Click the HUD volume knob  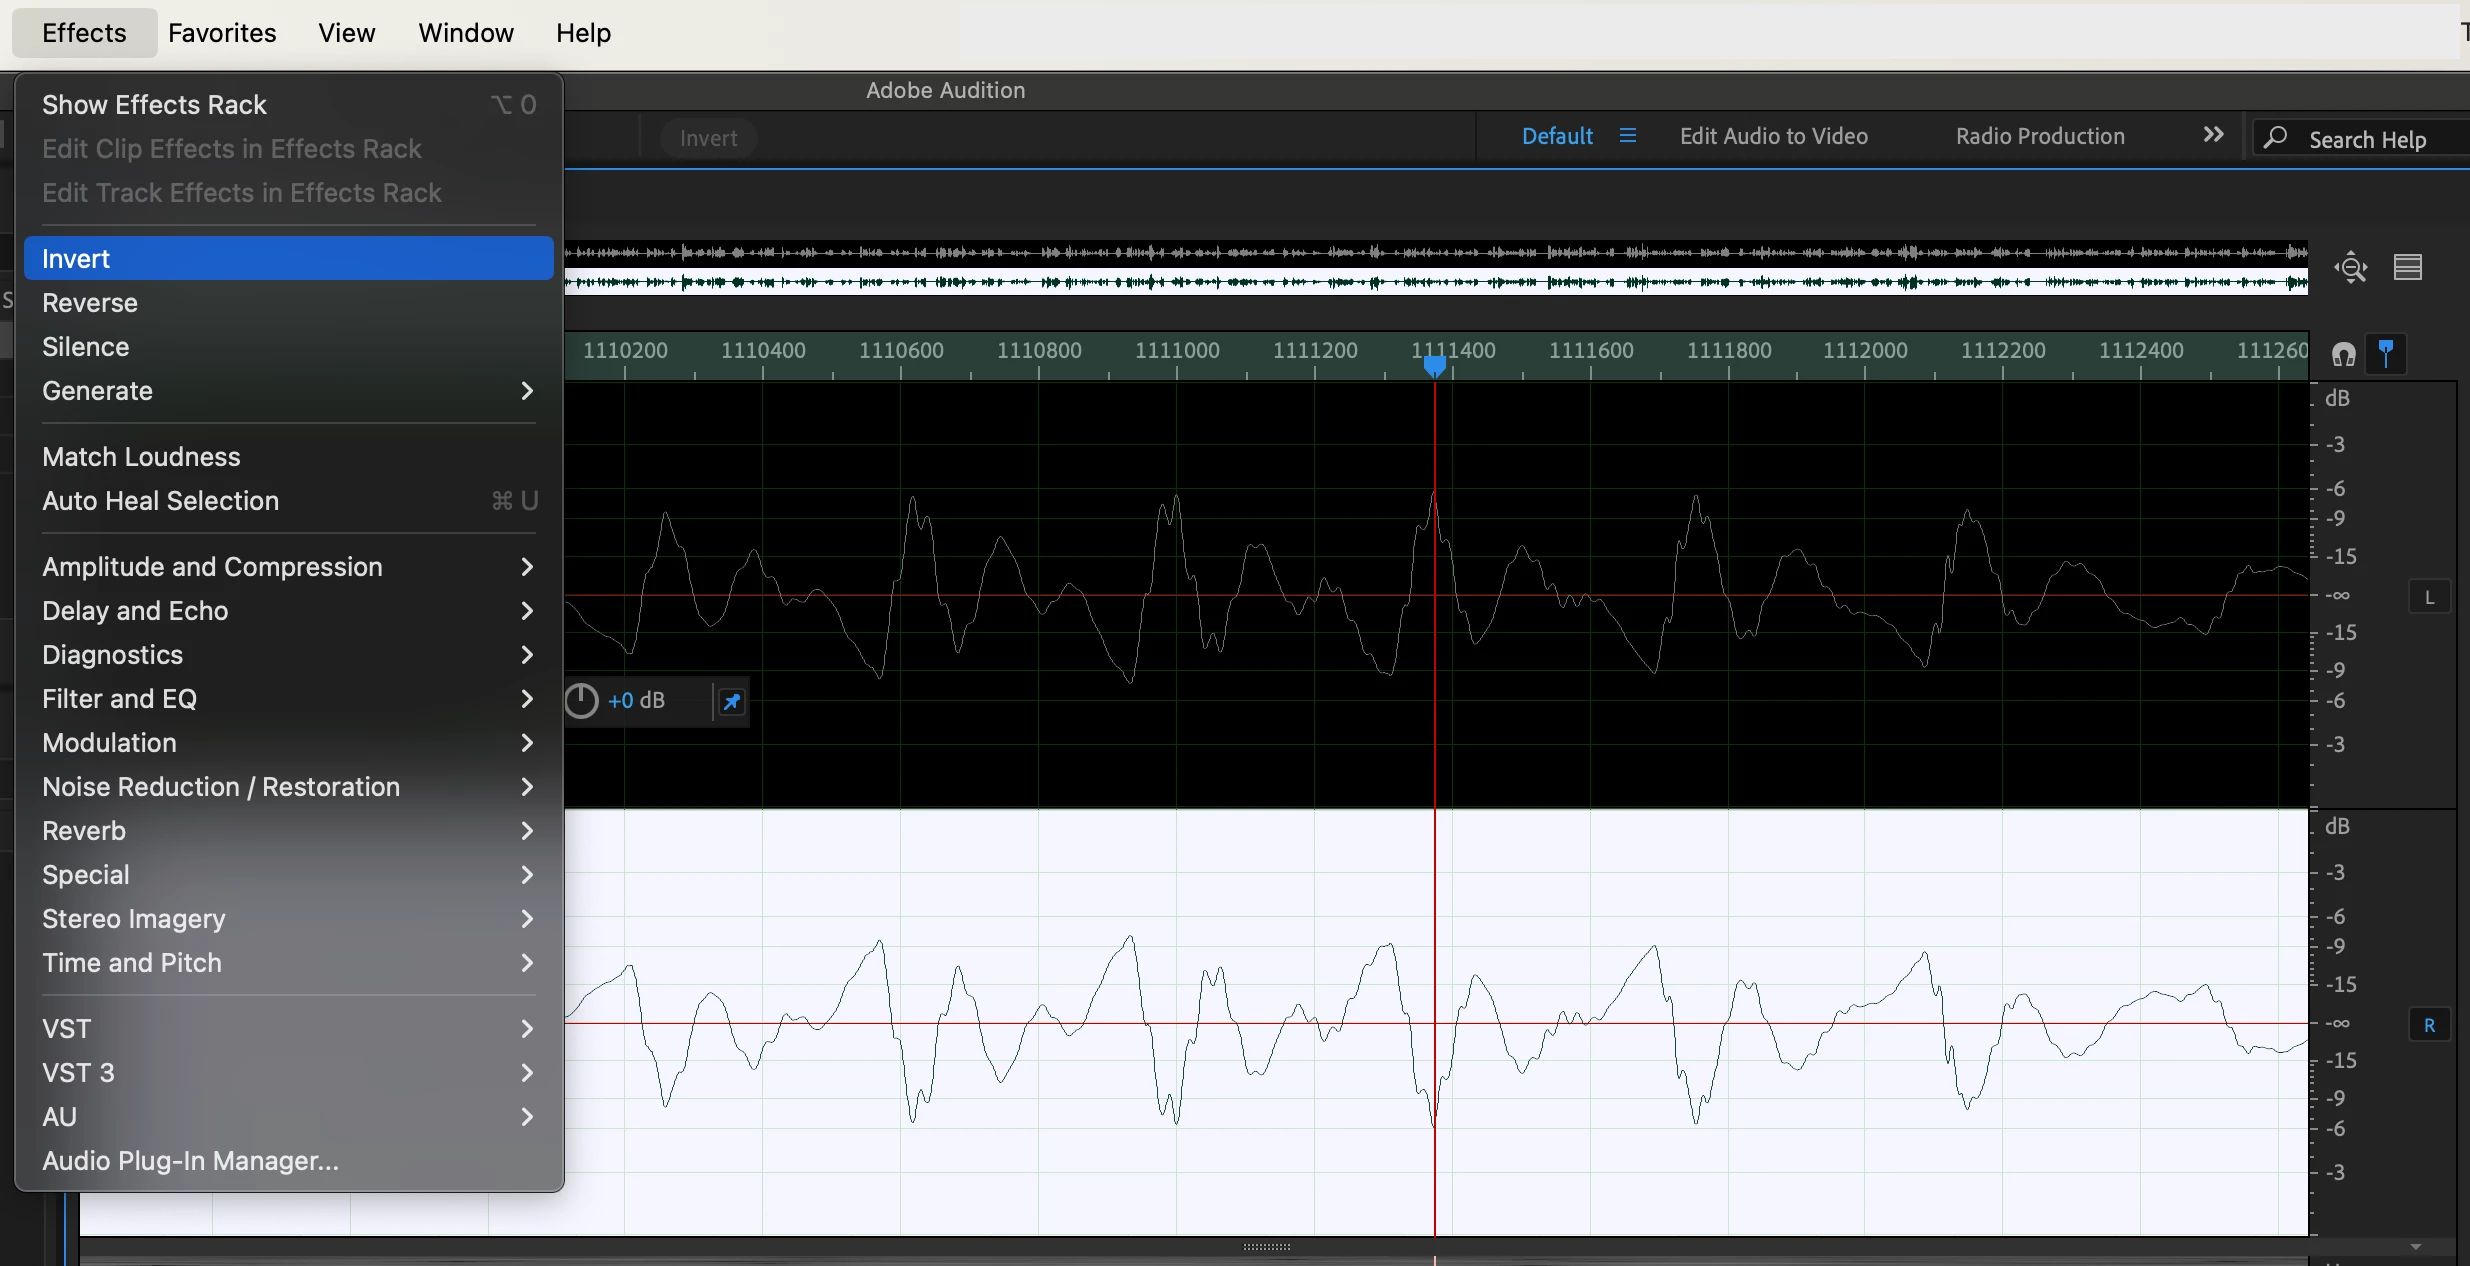coord(582,701)
